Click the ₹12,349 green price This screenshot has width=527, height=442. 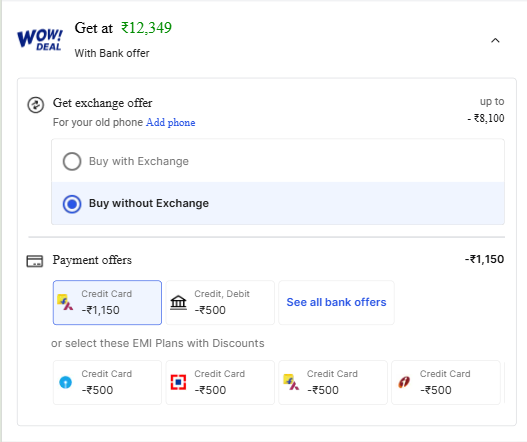coord(146,28)
